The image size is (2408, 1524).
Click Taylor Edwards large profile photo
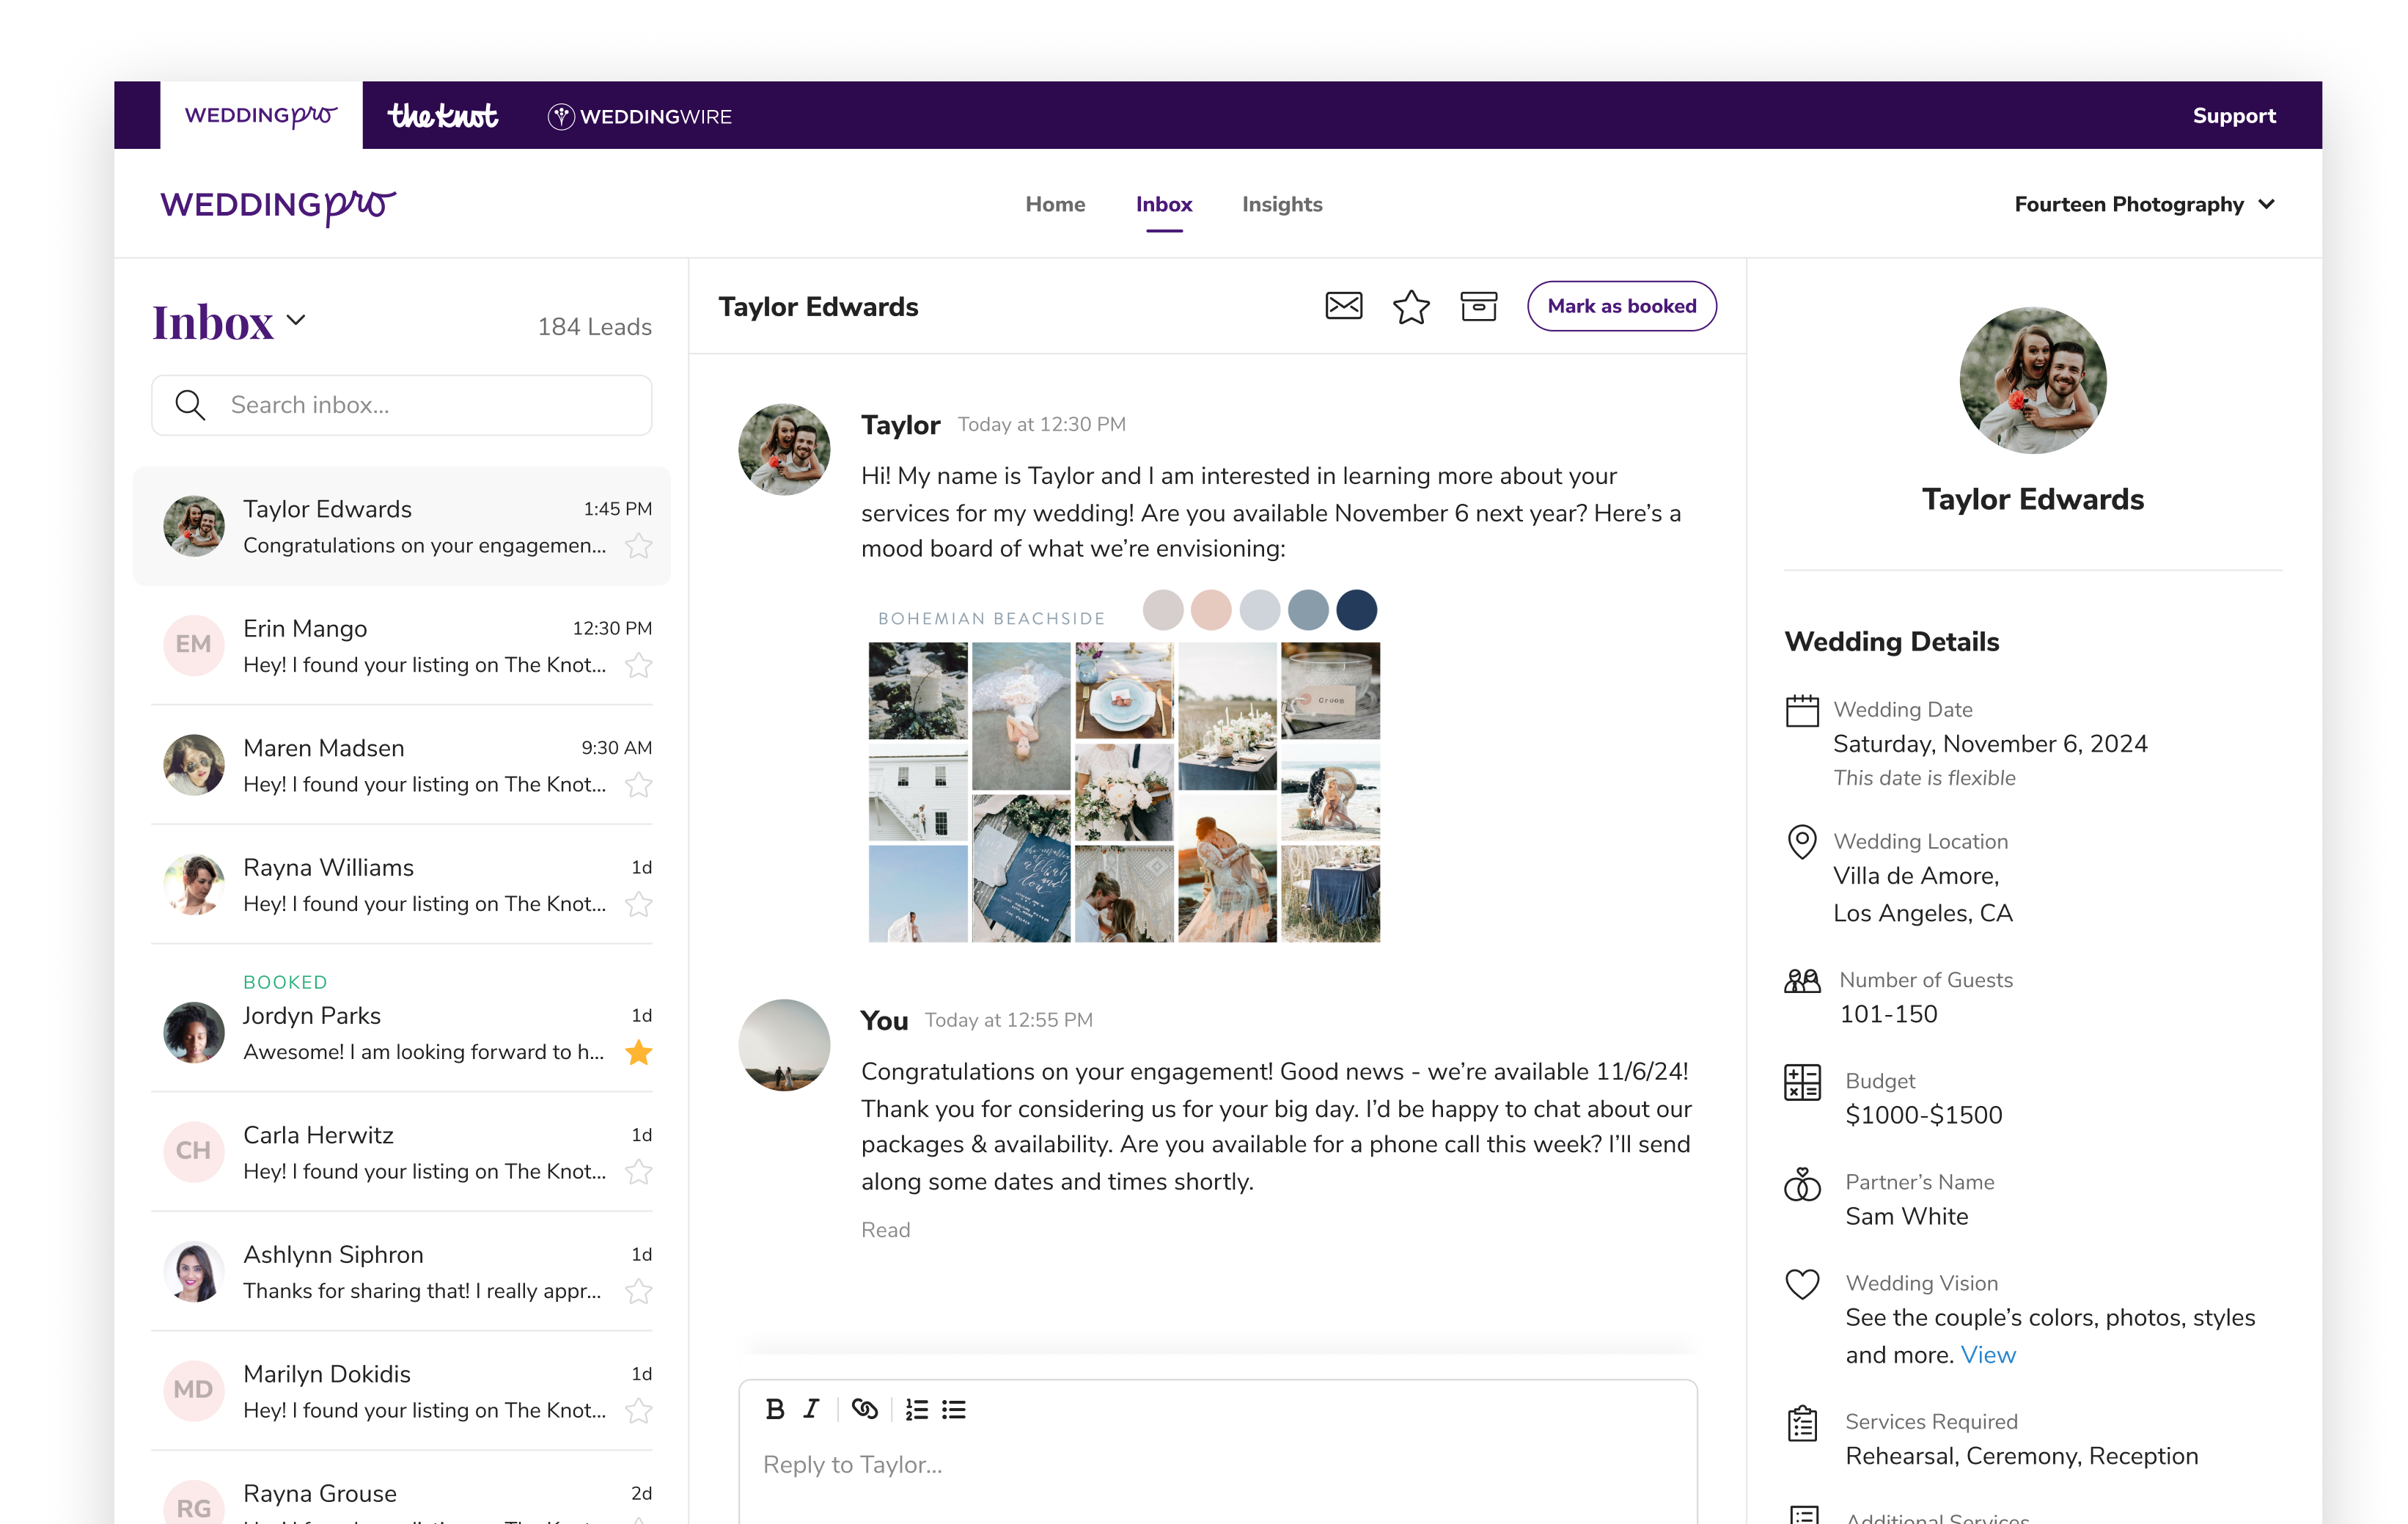(x=2032, y=380)
